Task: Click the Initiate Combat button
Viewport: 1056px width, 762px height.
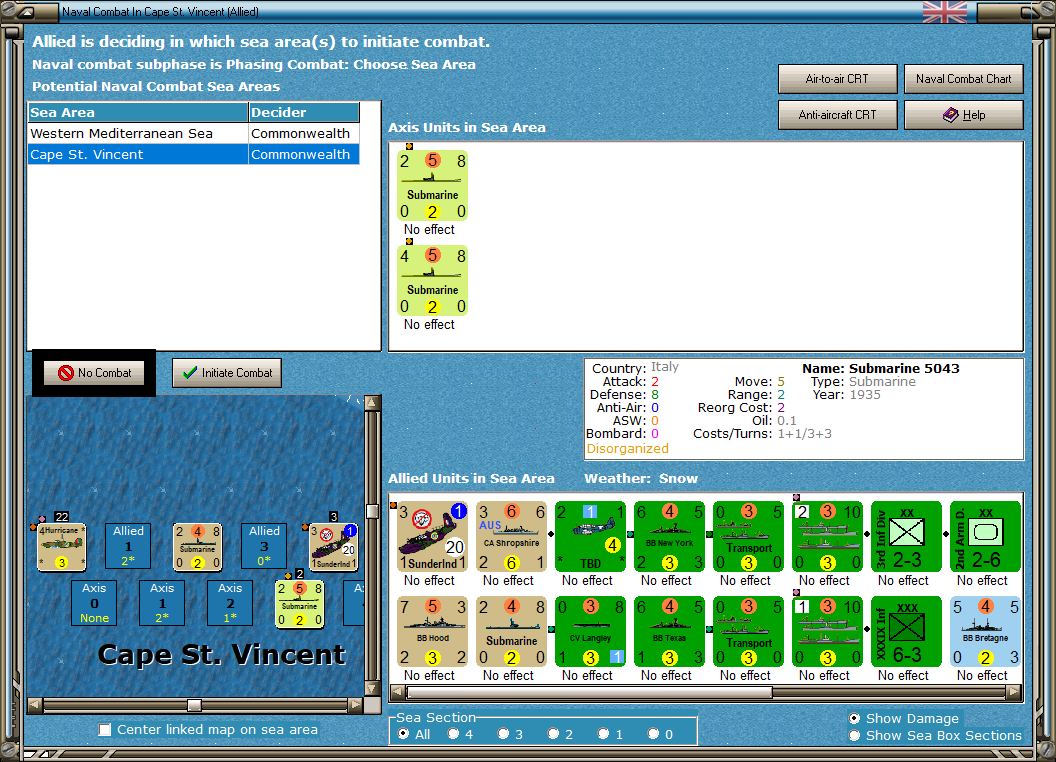Action: 227,373
